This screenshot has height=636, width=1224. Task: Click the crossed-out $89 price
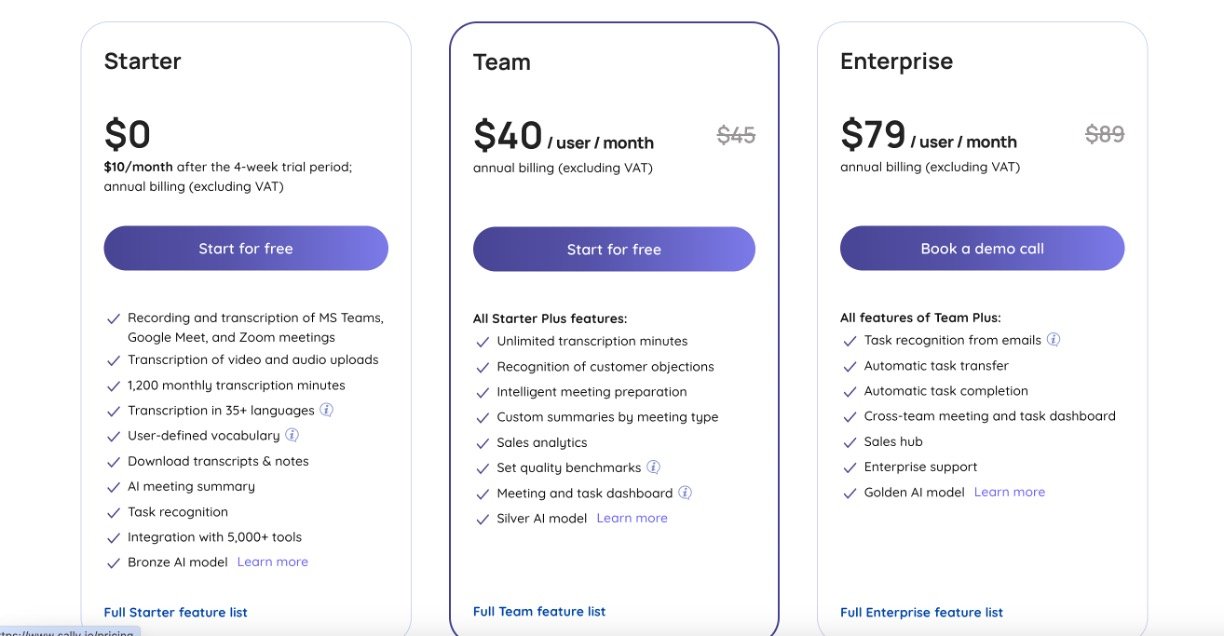1105,134
